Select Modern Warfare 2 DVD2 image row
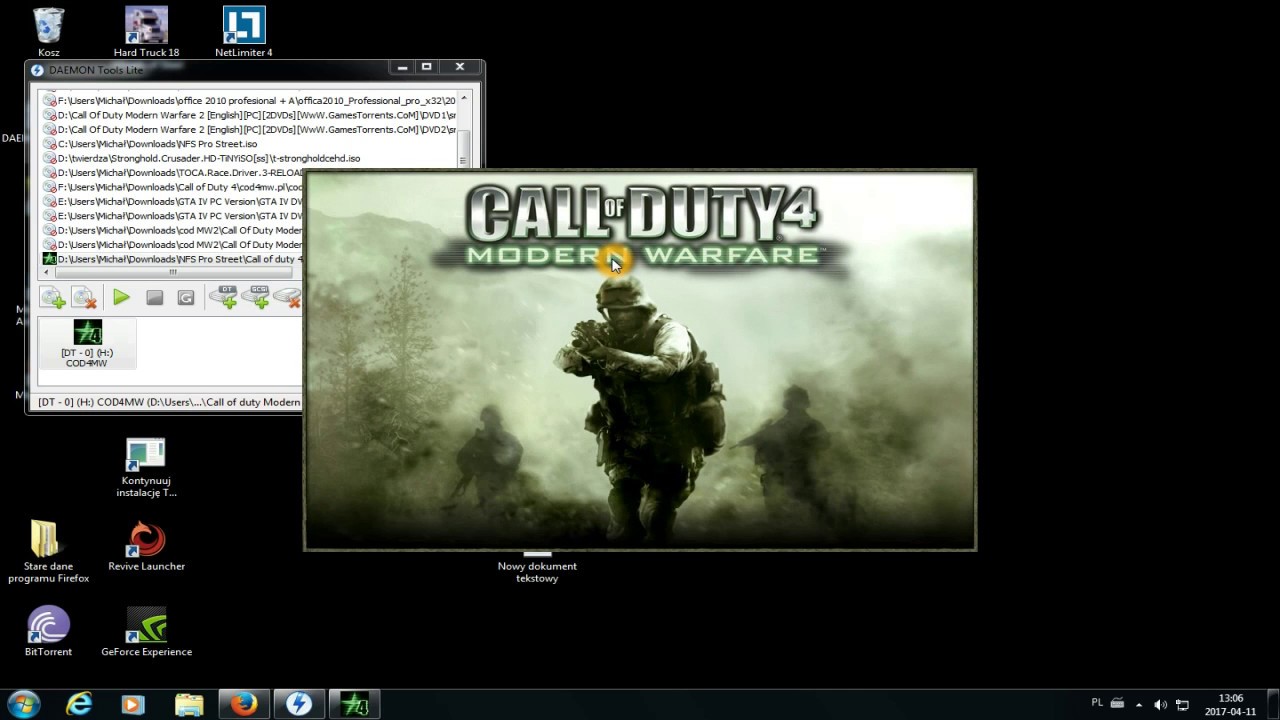Screen dimensions: 1280x720 [248, 129]
